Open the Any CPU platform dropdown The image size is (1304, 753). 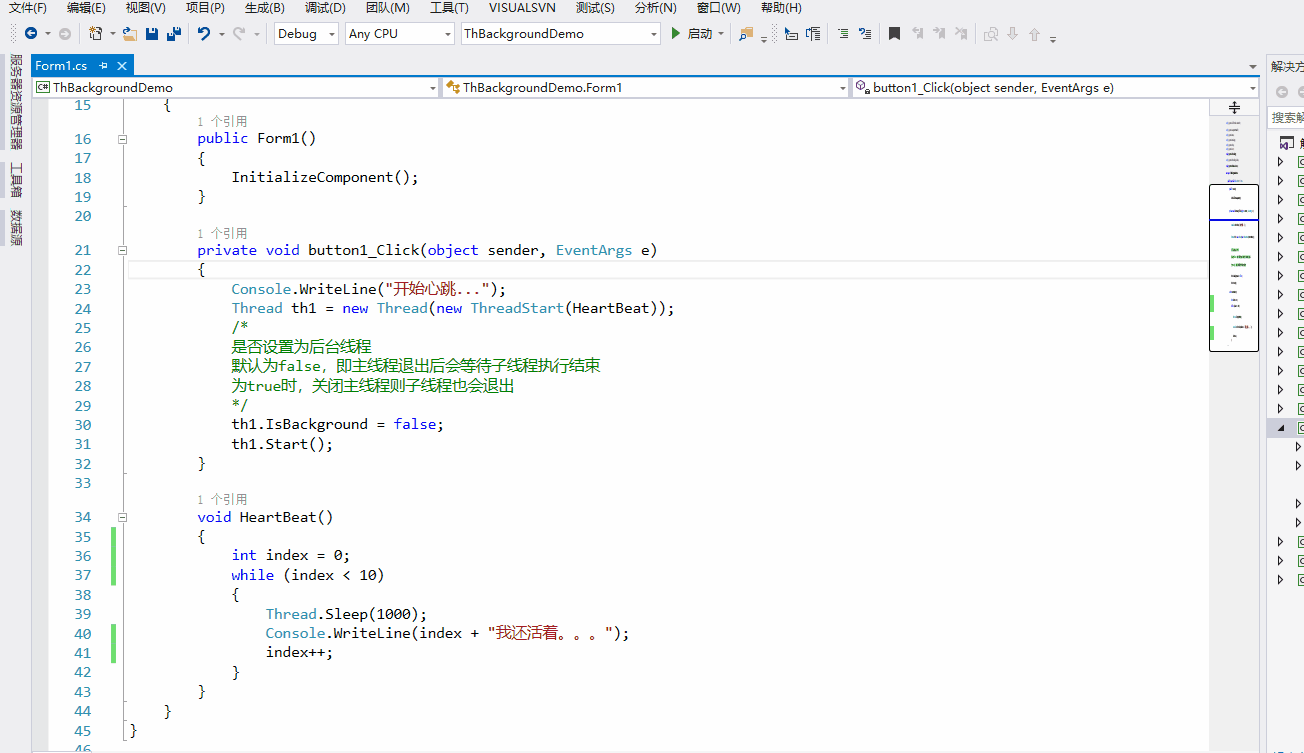click(x=447, y=34)
